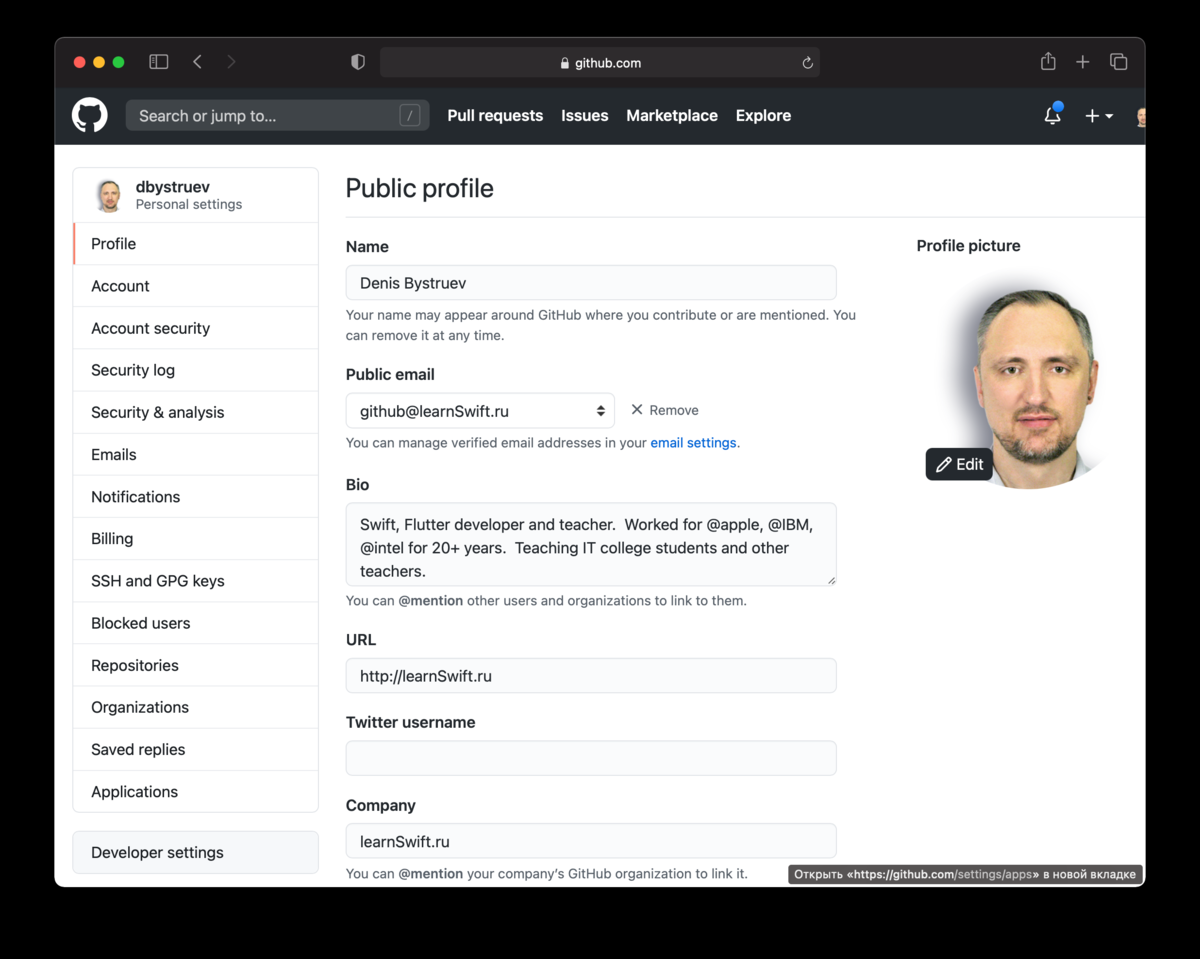The width and height of the screenshot is (1200, 959).
Task: Open Pull requests in top nav
Action: tap(495, 116)
